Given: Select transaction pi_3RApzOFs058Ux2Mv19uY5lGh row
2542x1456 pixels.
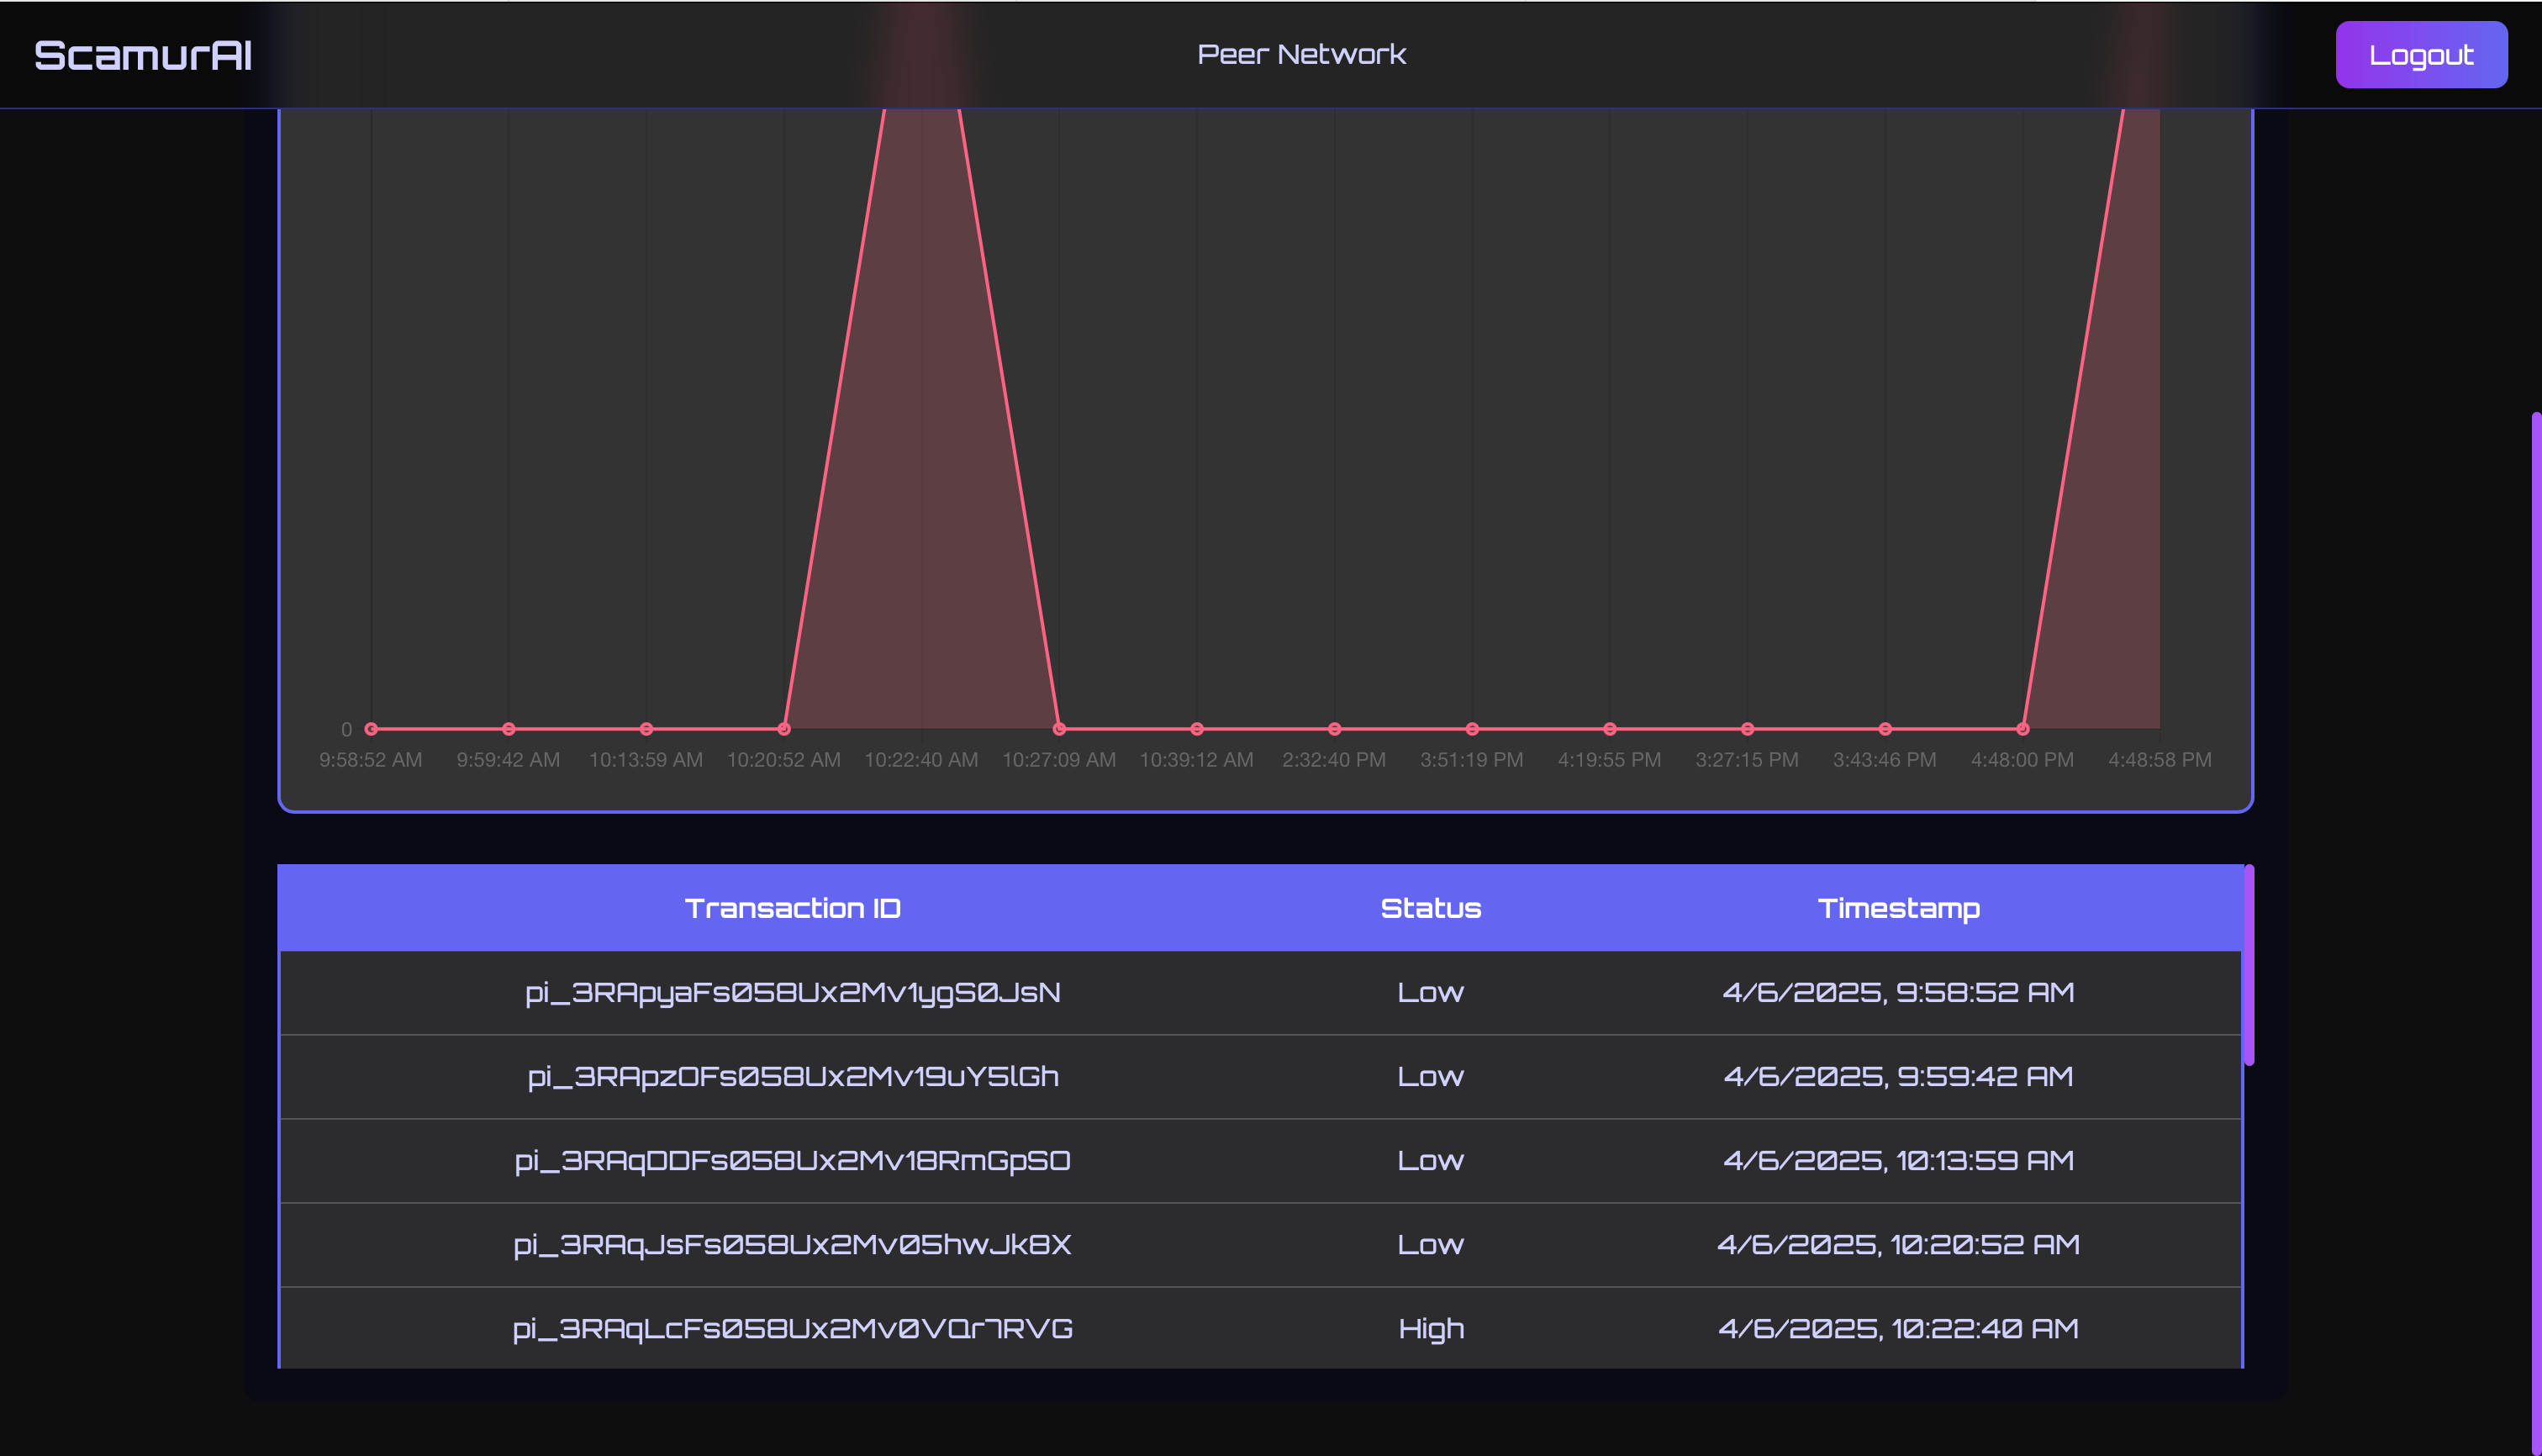Looking at the screenshot, I should click(792, 1077).
